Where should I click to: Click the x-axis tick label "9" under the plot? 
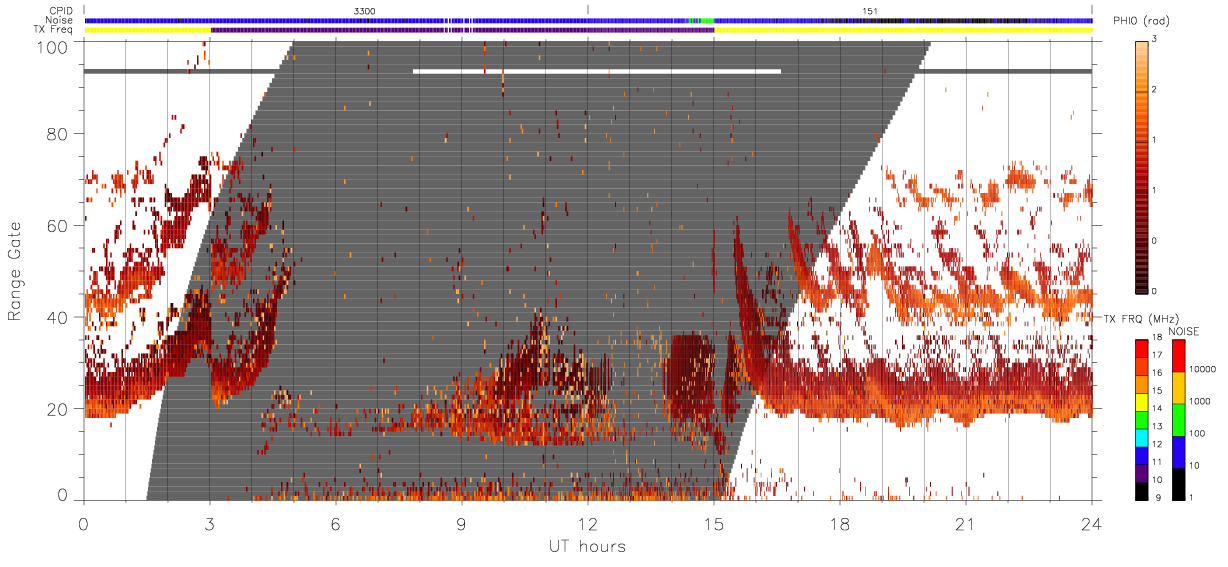461,523
